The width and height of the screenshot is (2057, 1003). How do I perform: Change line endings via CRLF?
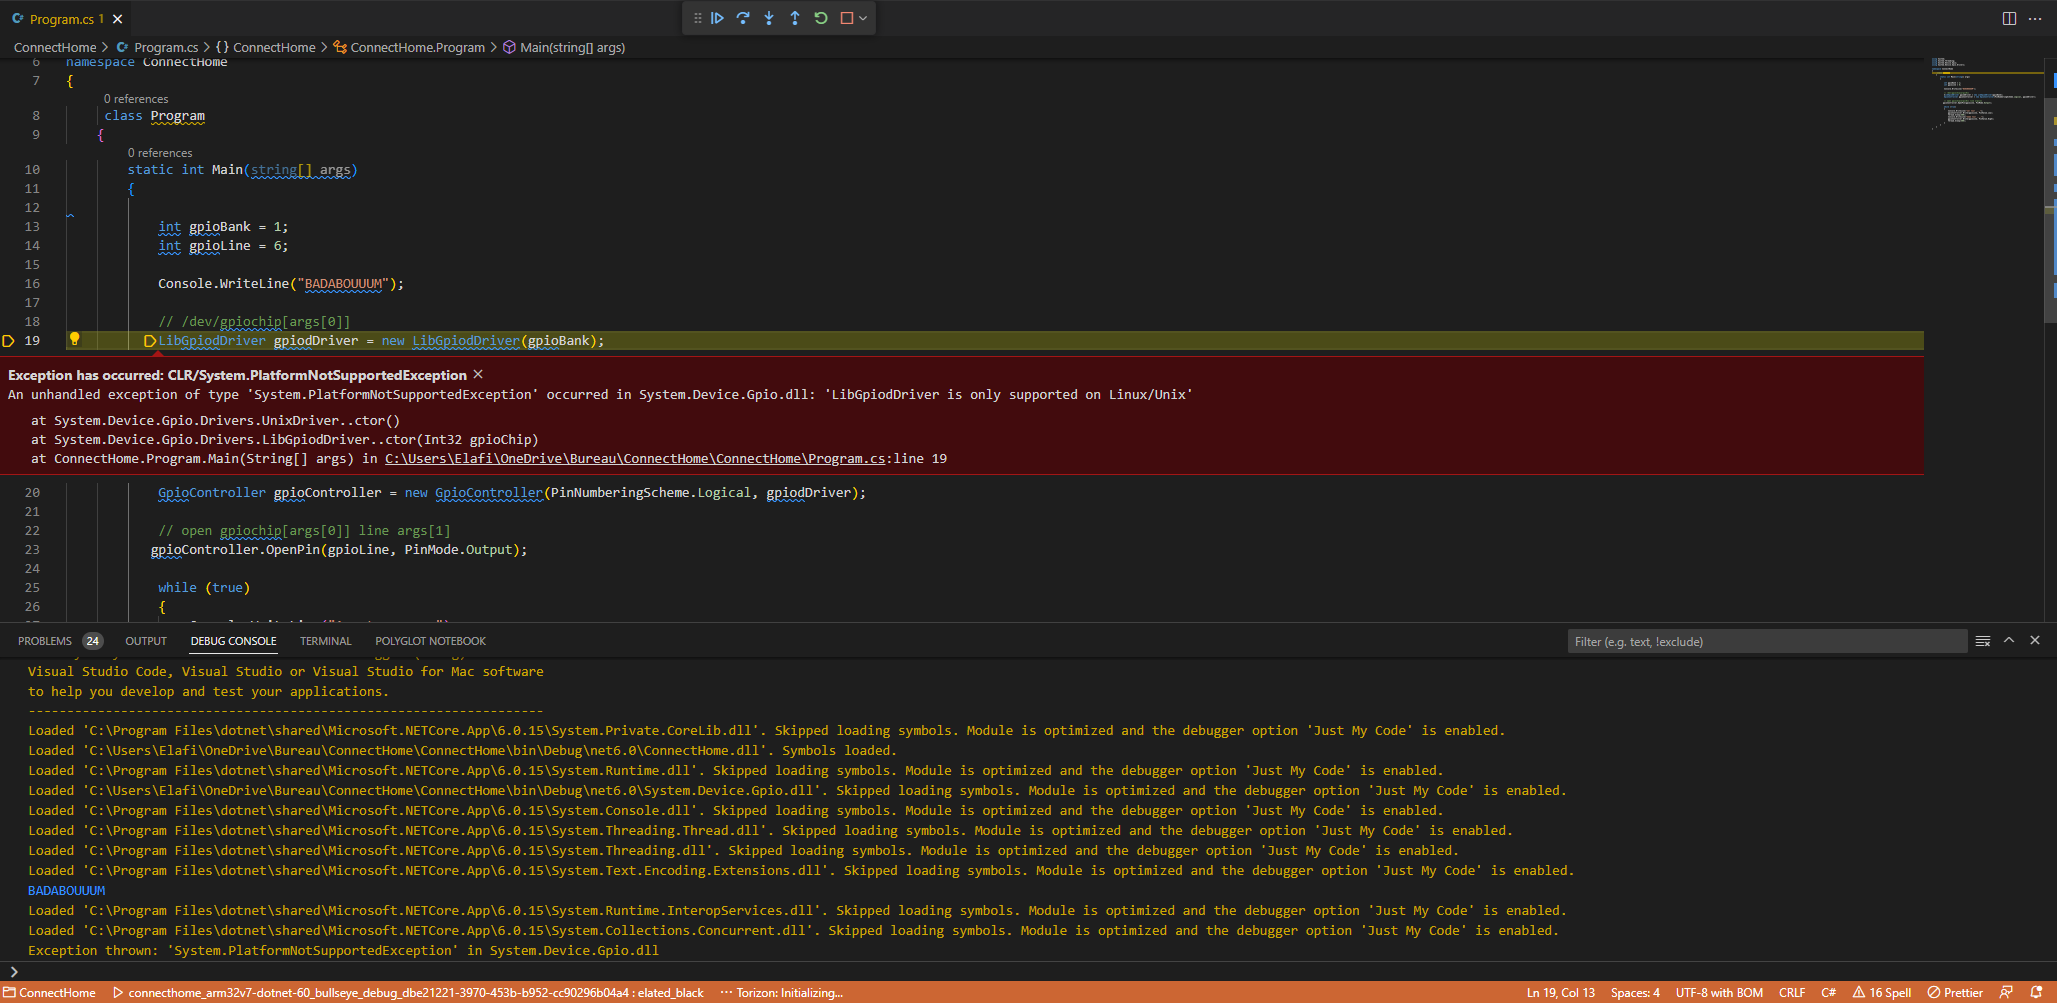click(x=1792, y=993)
